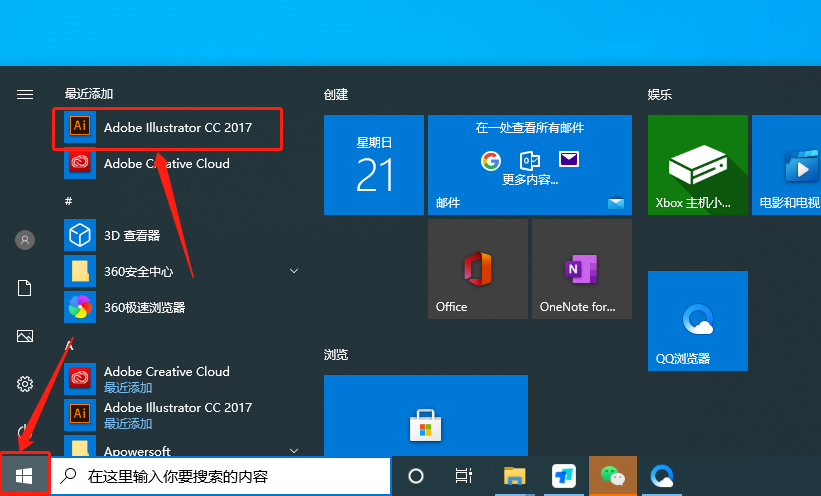This screenshot has width=821, height=496.
Task: Open the blue T app on taskbar
Action: (563, 476)
